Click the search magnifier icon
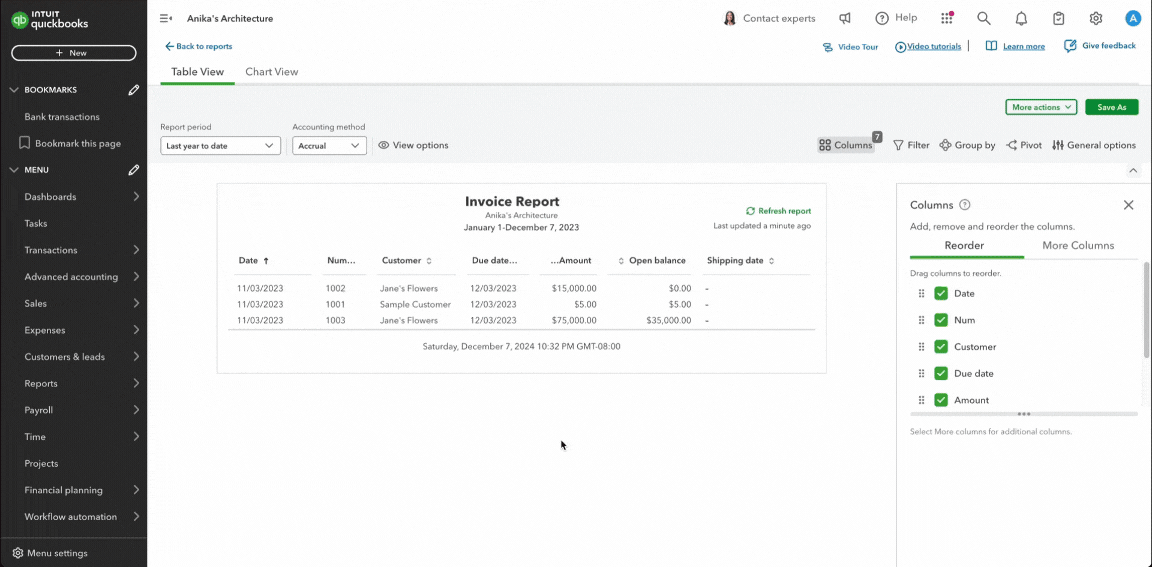1152x567 pixels. [983, 18]
